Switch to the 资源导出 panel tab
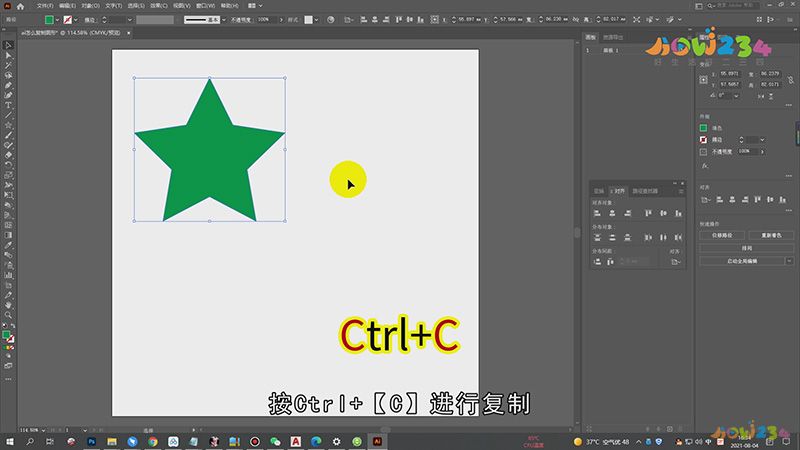The image size is (800, 450). 612,37
